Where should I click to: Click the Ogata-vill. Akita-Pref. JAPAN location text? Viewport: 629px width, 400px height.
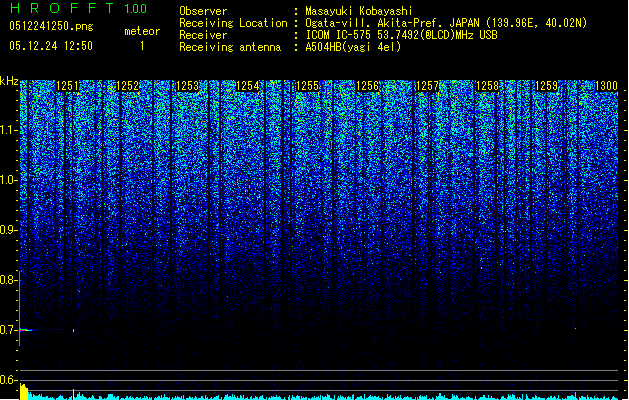coord(446,23)
